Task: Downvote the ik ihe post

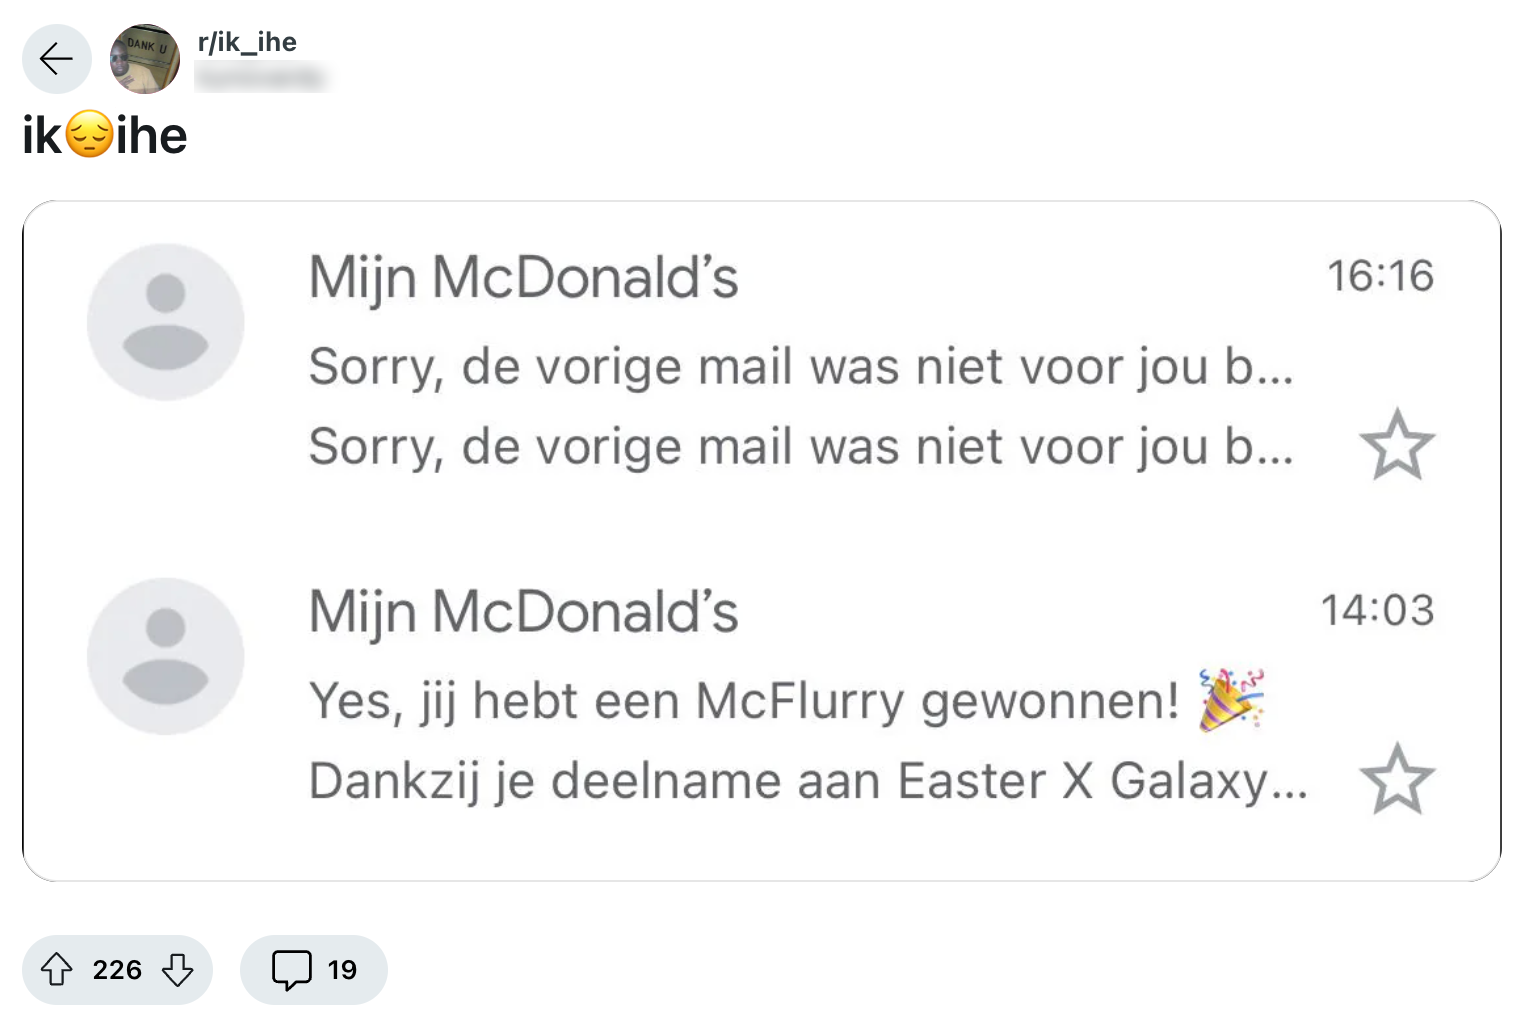Action: click(178, 969)
